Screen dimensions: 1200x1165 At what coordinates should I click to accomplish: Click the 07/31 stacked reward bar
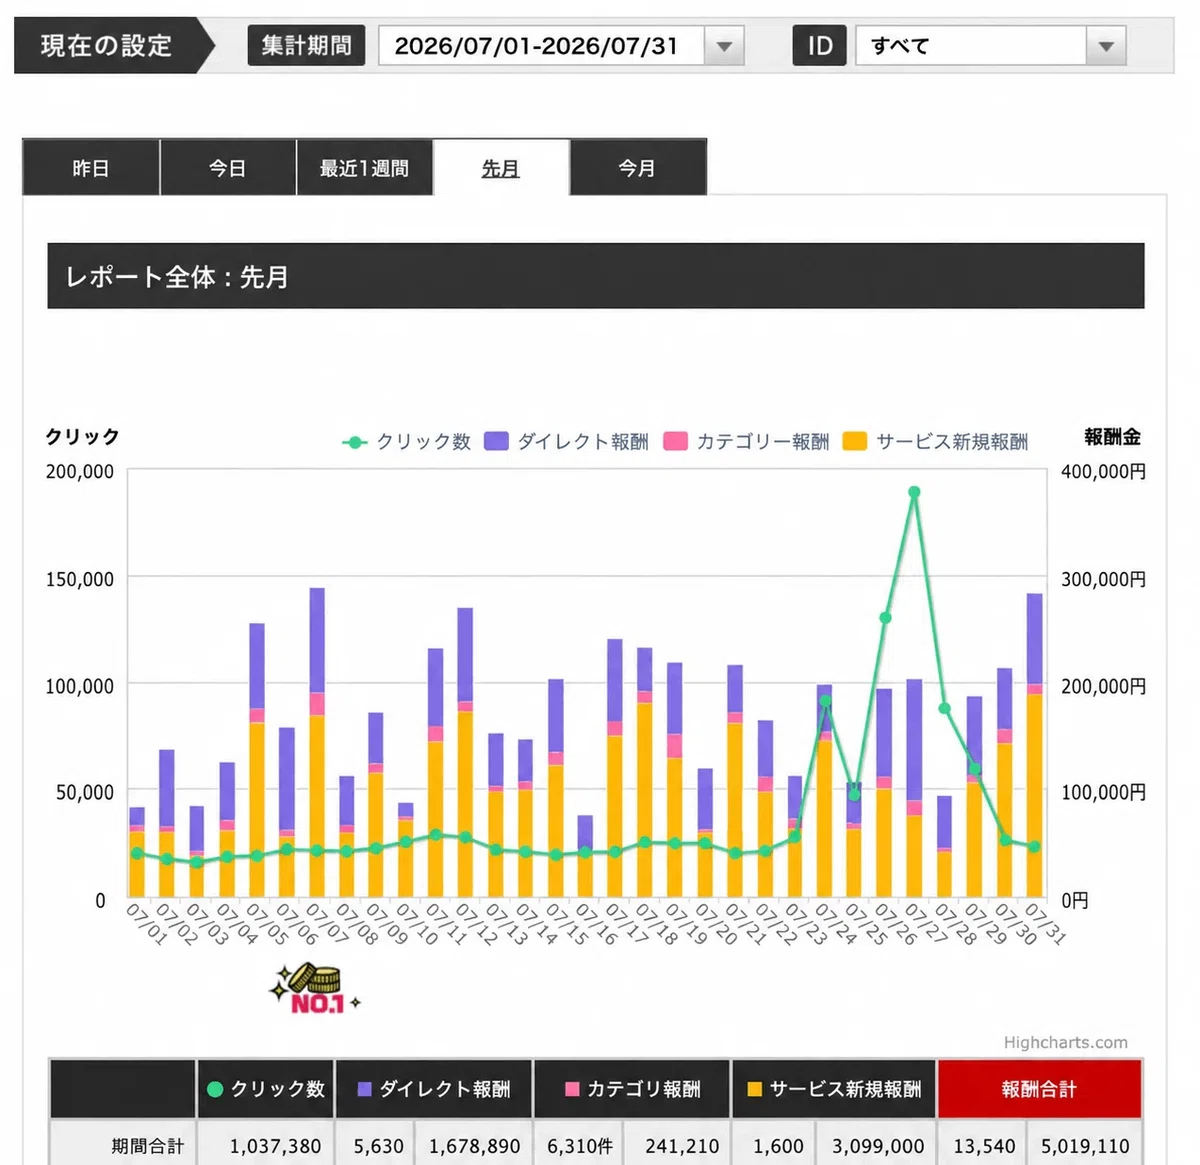click(x=1034, y=745)
